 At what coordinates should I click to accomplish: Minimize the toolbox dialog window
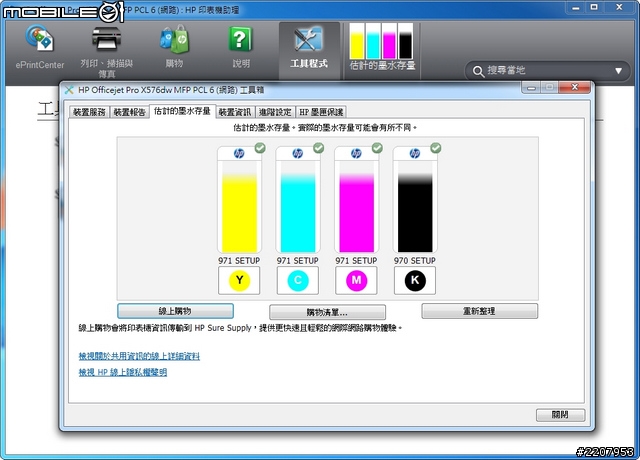tap(531, 87)
